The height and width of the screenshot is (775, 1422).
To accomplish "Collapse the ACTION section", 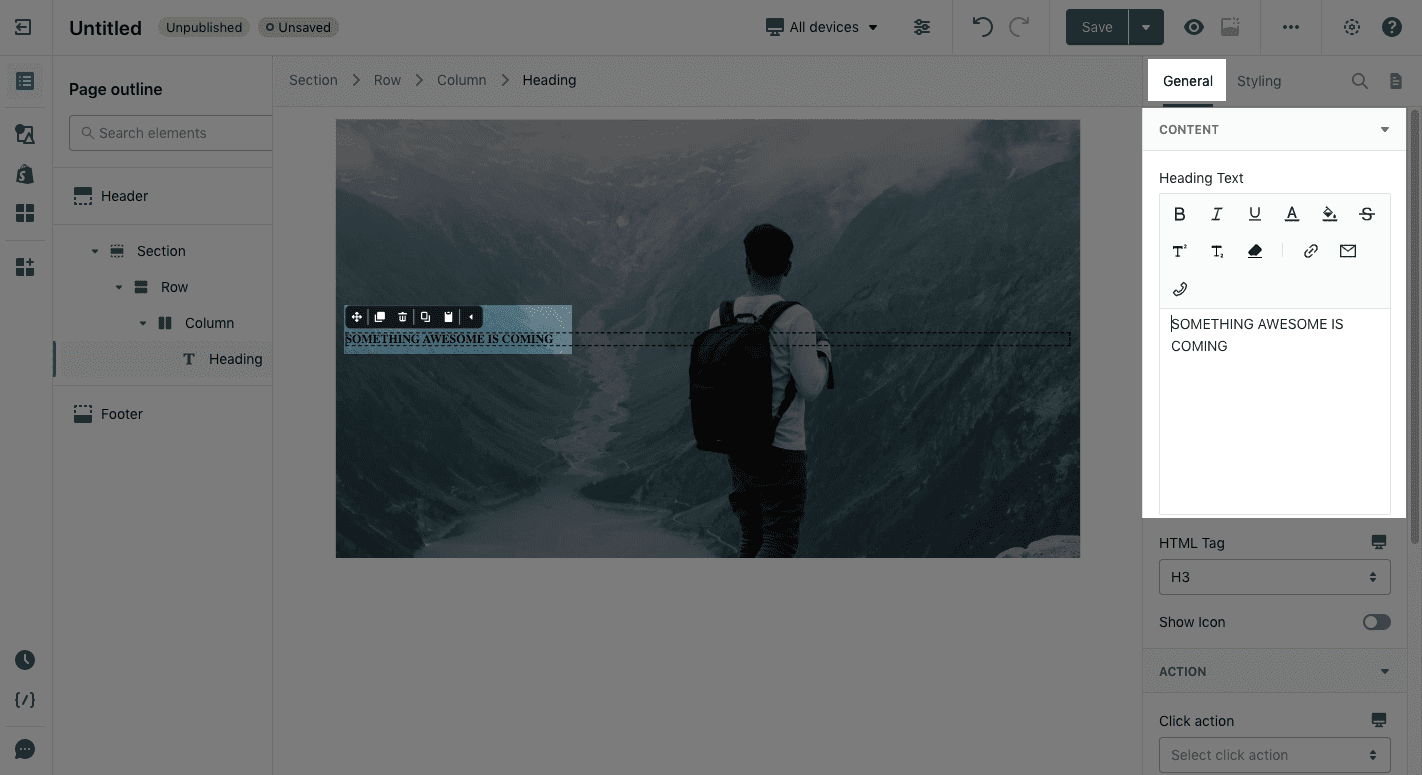I will pyautogui.click(x=1385, y=672).
